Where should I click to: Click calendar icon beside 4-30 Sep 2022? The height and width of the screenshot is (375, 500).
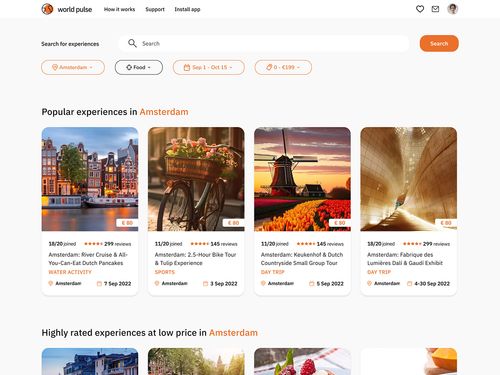[x=410, y=284]
